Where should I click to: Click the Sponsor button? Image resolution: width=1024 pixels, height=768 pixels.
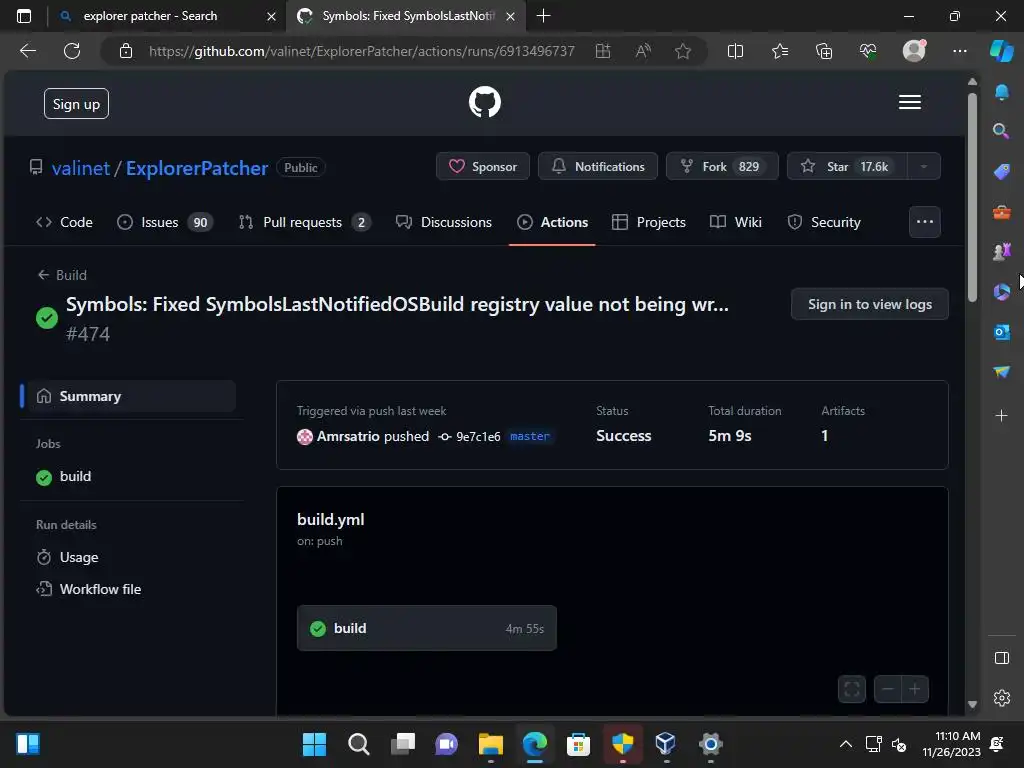pyautogui.click(x=483, y=167)
